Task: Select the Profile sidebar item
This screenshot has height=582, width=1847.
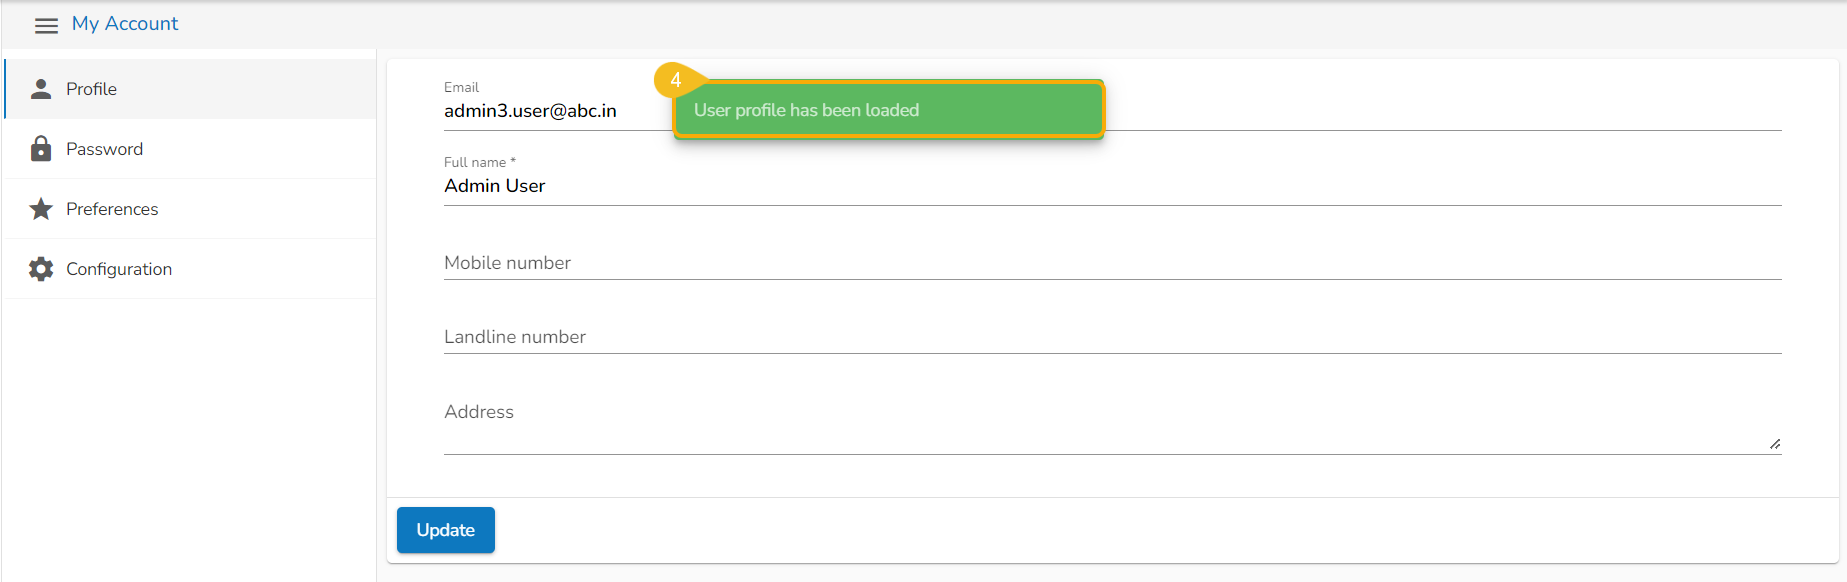Action: tap(91, 89)
